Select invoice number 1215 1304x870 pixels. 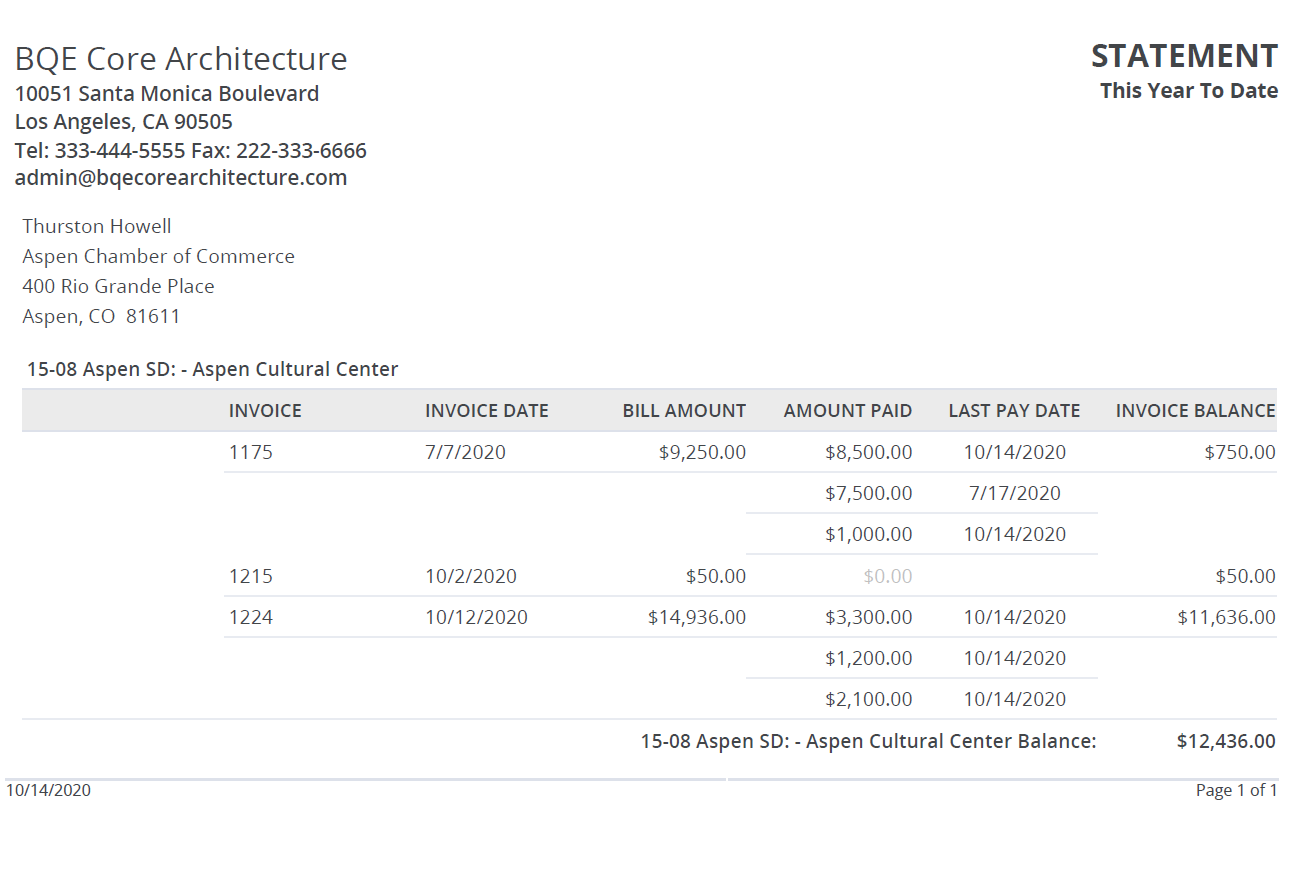(251, 576)
